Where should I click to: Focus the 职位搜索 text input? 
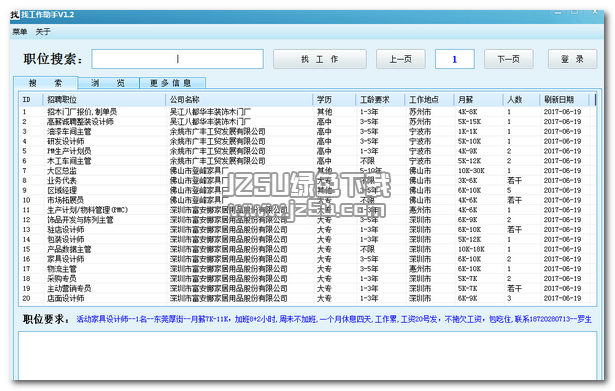(x=177, y=59)
